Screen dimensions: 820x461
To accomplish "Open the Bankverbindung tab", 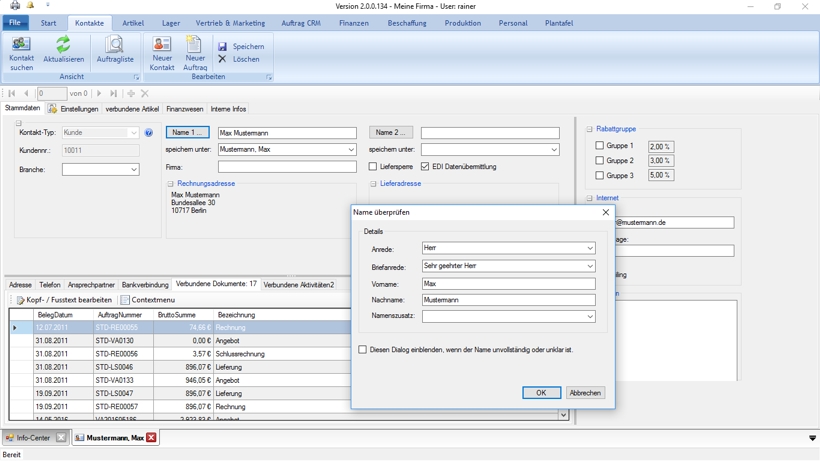I will pos(145,285).
